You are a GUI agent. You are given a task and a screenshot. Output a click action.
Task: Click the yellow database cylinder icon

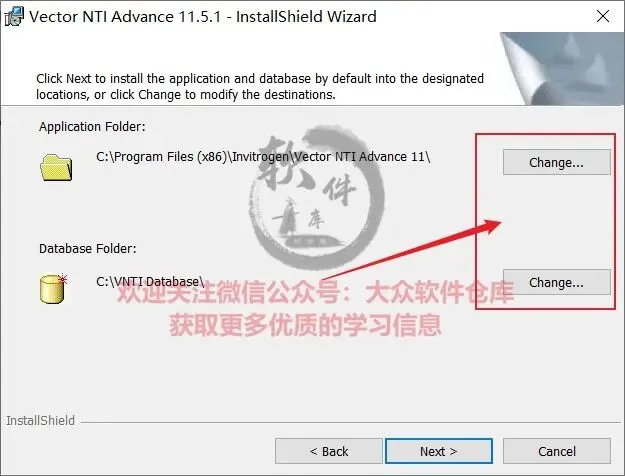[53, 288]
